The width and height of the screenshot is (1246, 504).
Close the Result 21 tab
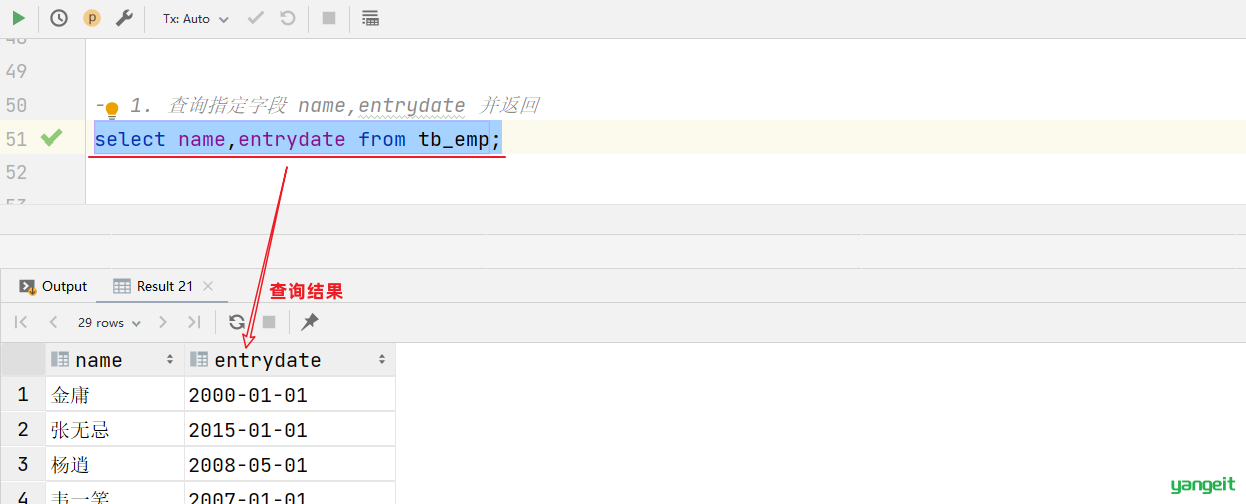click(208, 286)
